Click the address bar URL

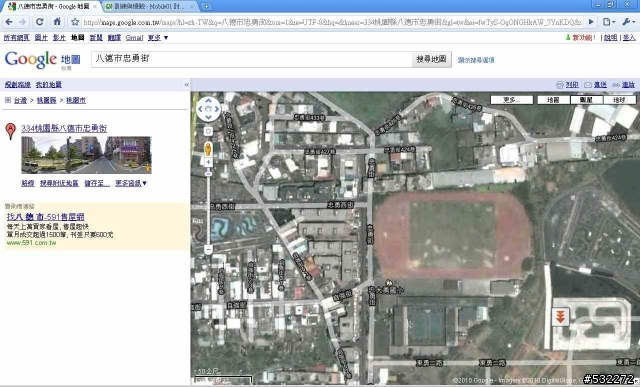pyautogui.click(x=332, y=22)
